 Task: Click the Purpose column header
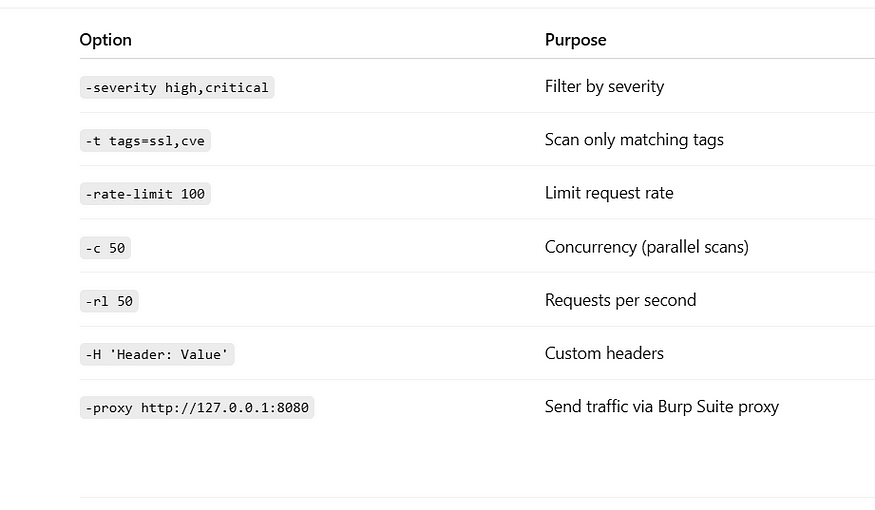tap(575, 40)
